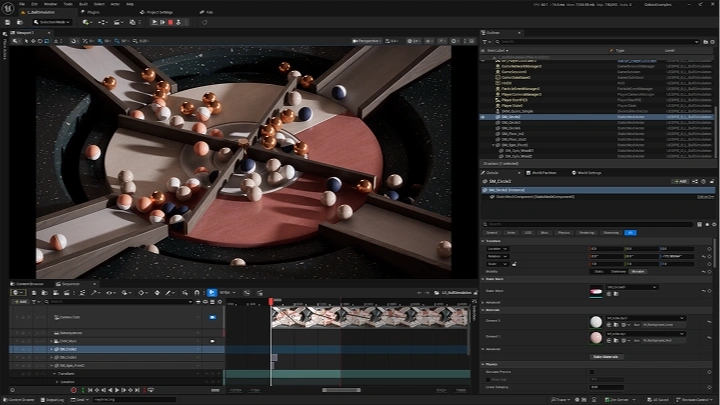Toggle viewport rotation snapping
The width and height of the screenshot is (720, 405).
click(117, 41)
